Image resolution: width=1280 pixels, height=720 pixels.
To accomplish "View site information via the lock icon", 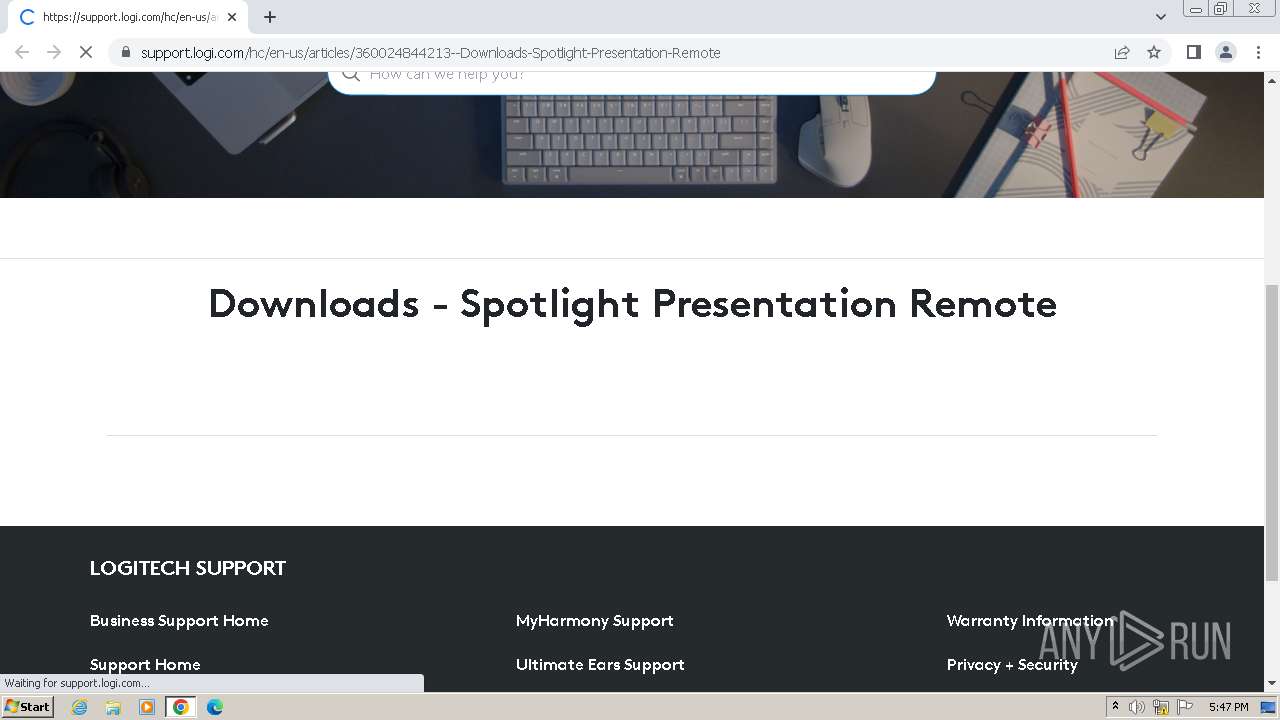I will click(x=126, y=52).
